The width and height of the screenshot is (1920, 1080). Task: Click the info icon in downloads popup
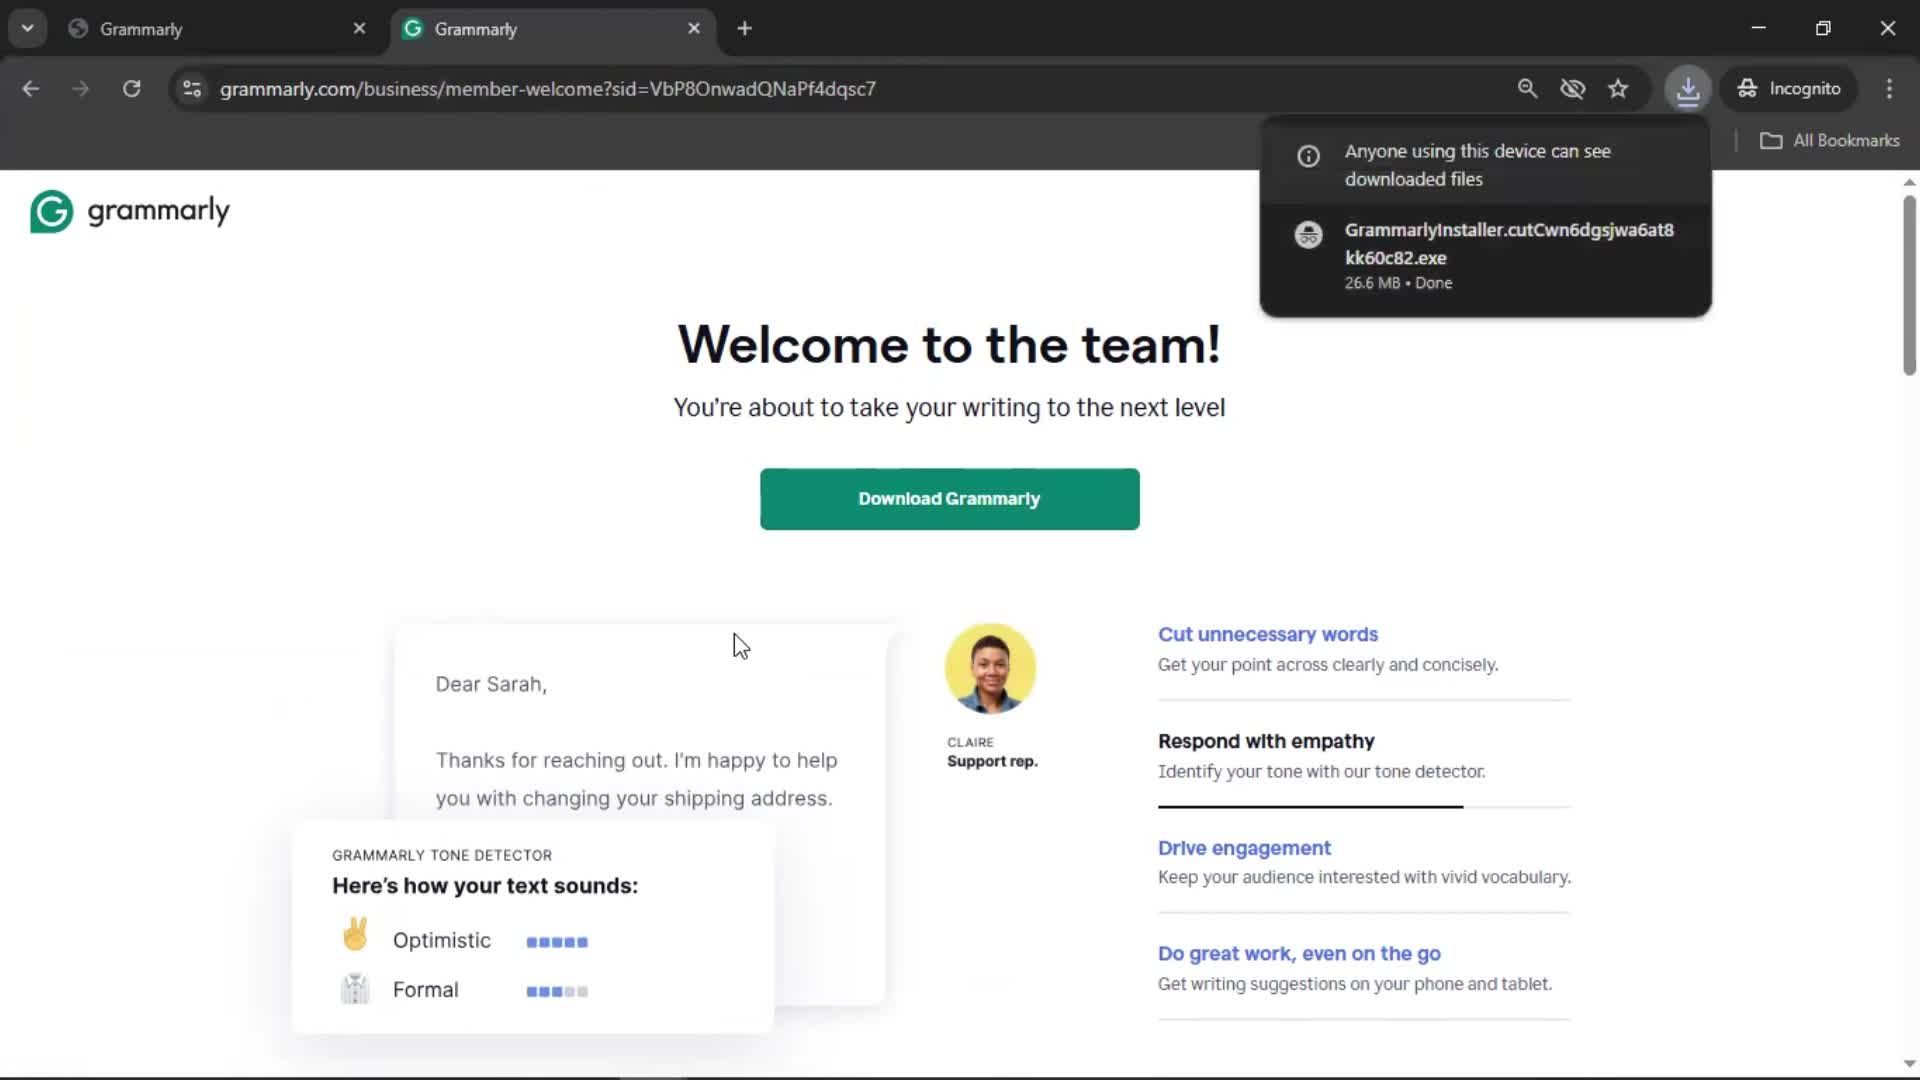click(x=1308, y=156)
